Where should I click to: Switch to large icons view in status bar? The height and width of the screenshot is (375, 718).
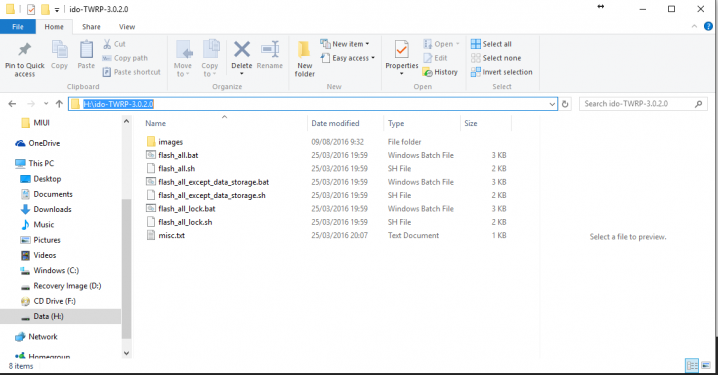(706, 365)
